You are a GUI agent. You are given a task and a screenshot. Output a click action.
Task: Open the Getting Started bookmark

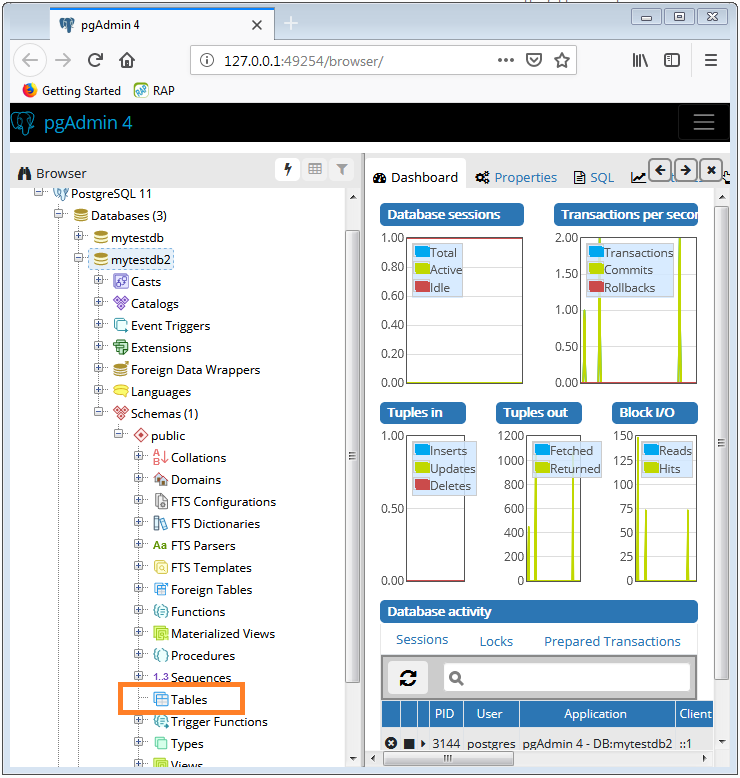pos(72,90)
